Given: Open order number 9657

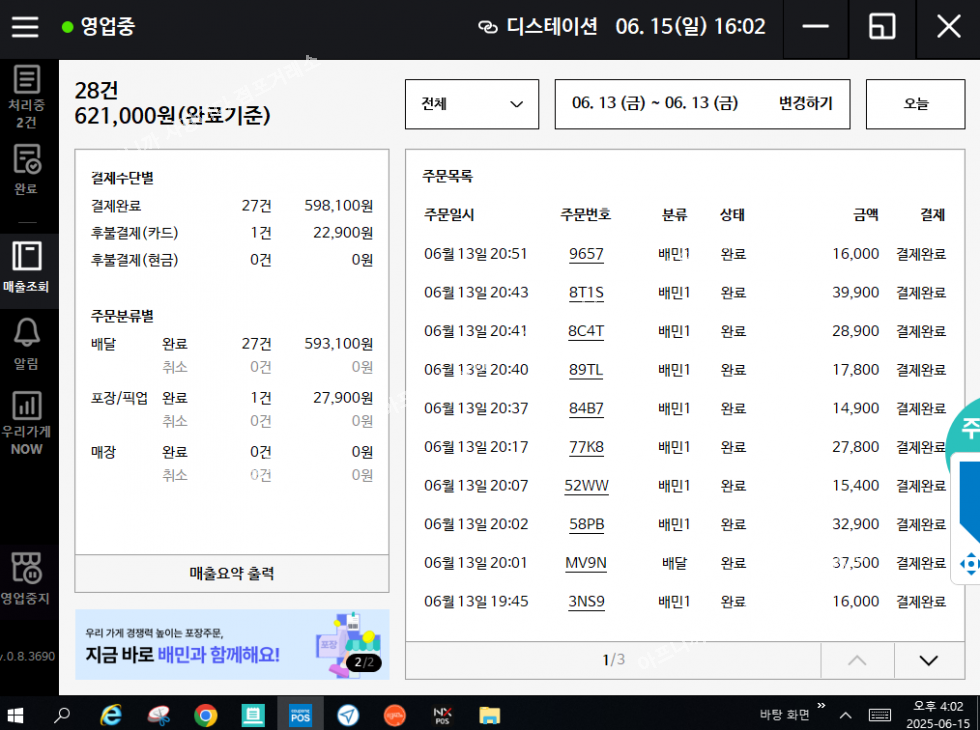Looking at the screenshot, I should point(586,254).
